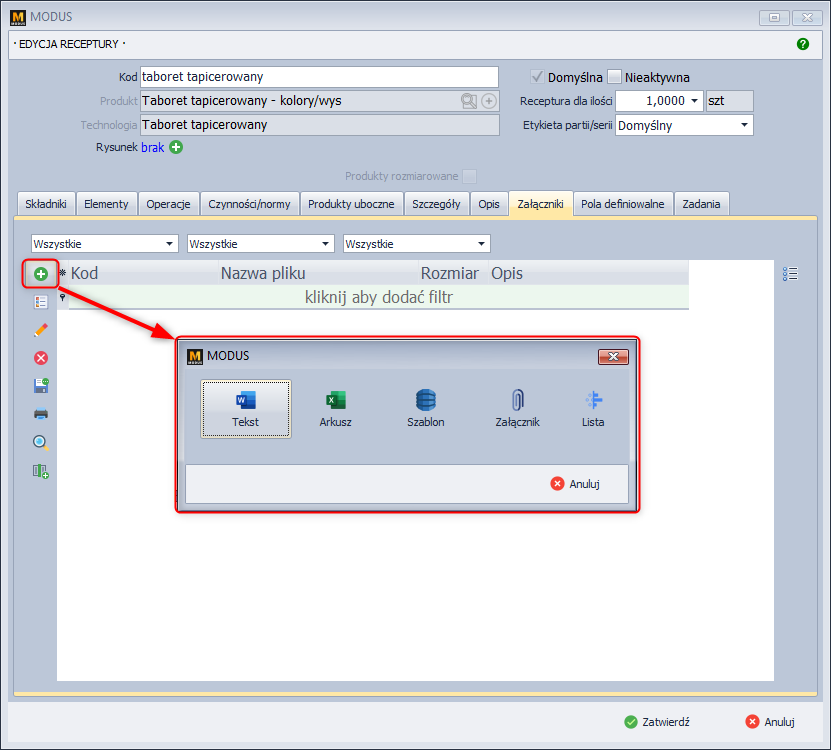The image size is (831, 750).
Task: Click the printer icon in left toolbar
Action: [41, 414]
